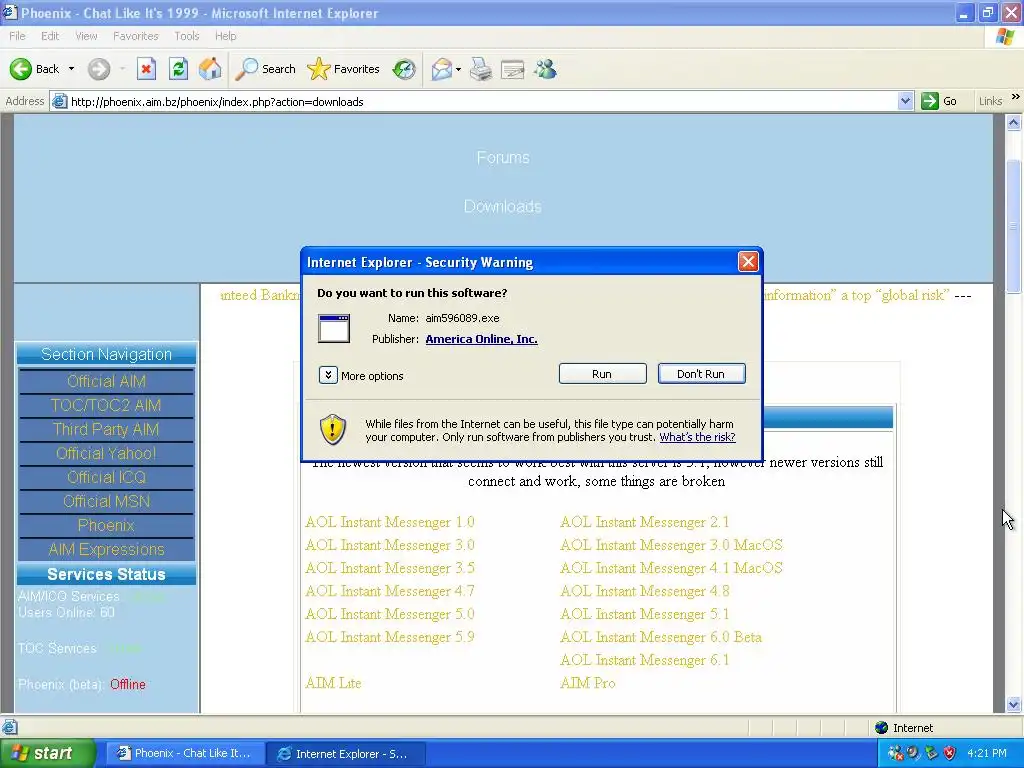Open the History clock icon
The image size is (1024, 768).
[404, 69]
